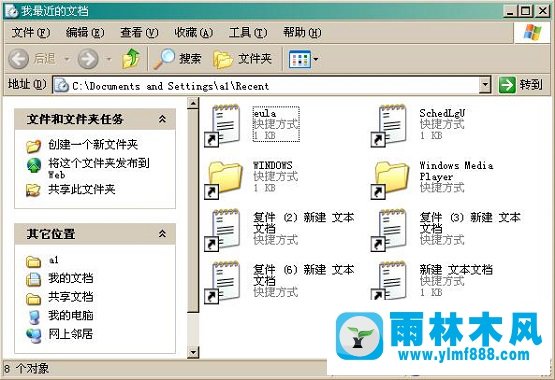Select the 新建 文本文档 shortcut icon

pyautogui.click(x=389, y=282)
